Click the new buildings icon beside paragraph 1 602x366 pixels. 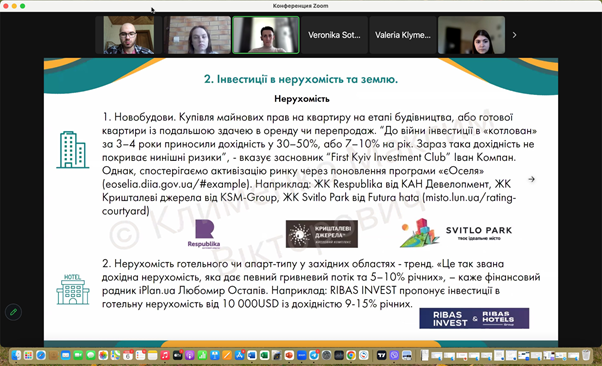click(x=73, y=150)
